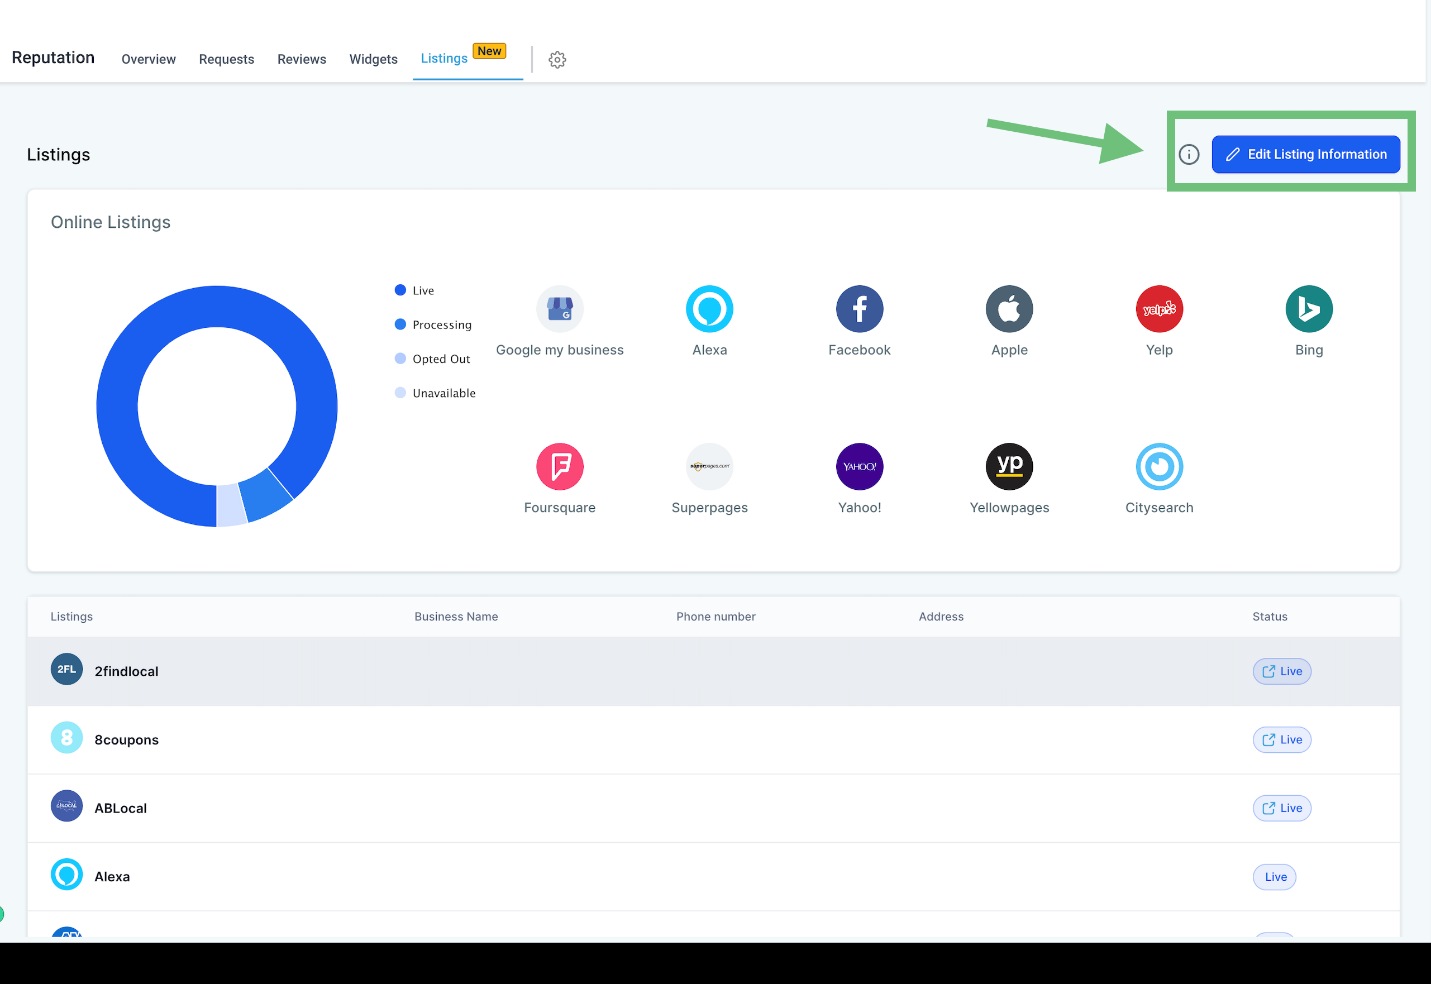
Task: Click the 8coupons logo in the table
Action: point(67,738)
